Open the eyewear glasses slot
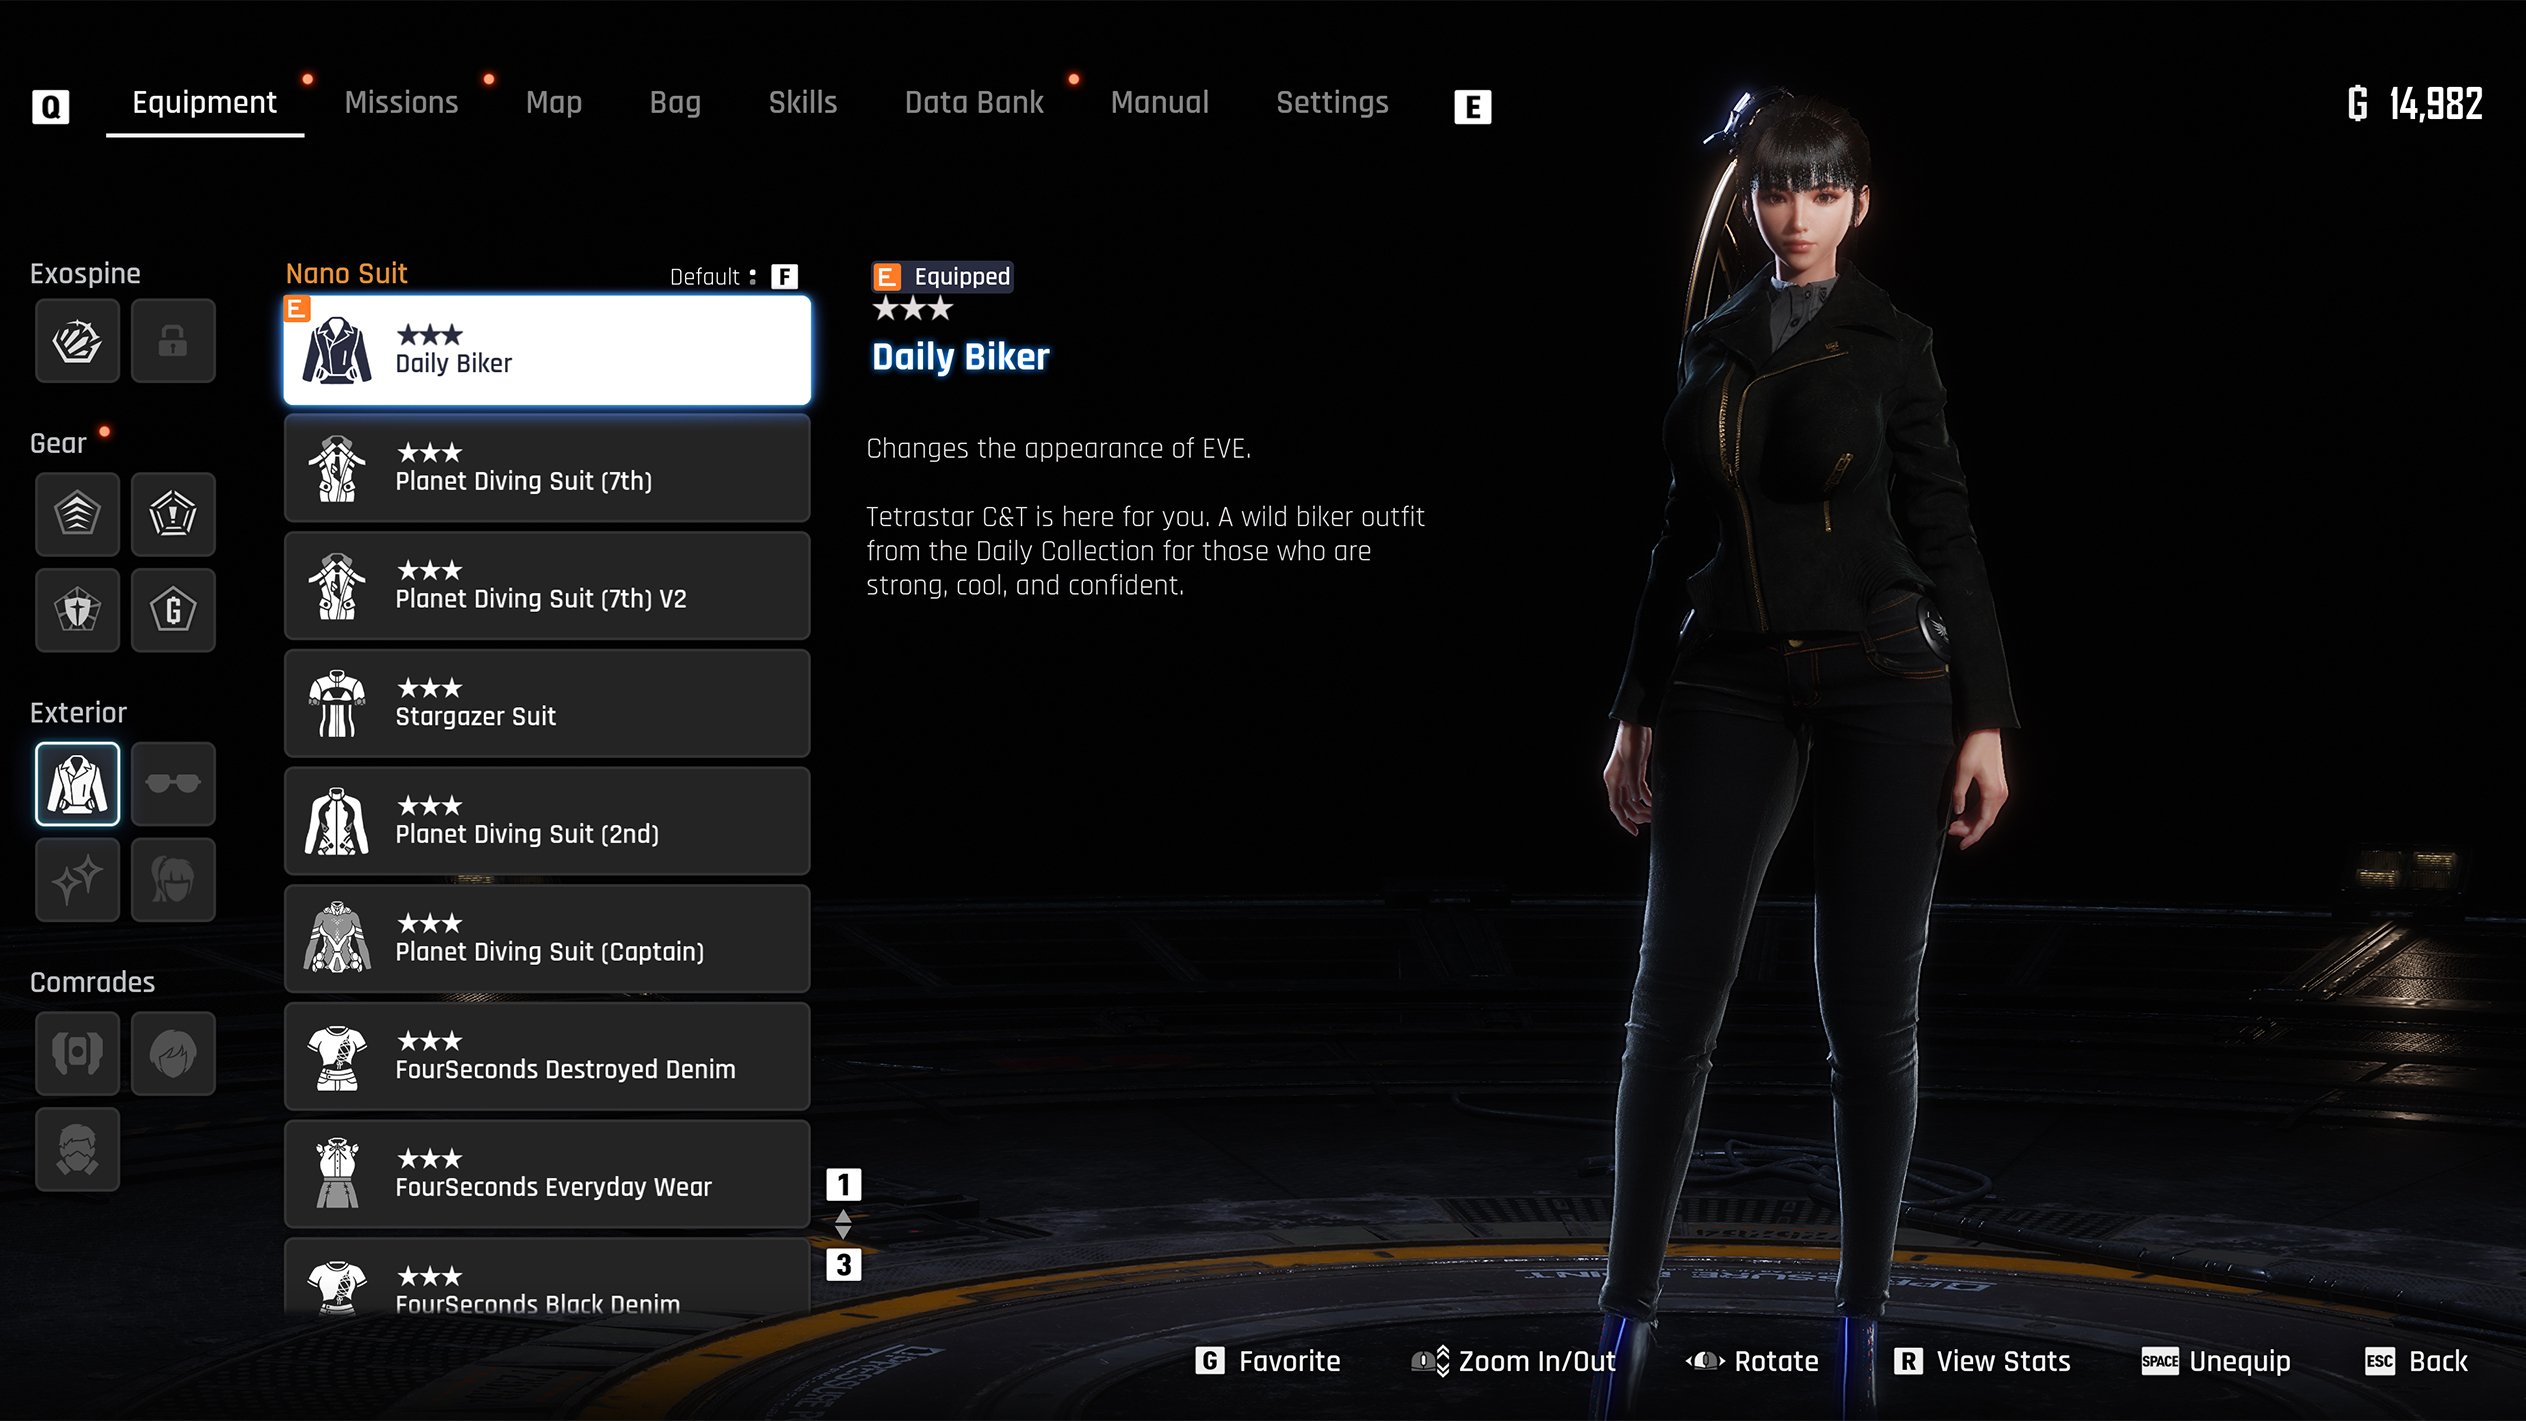This screenshot has width=2526, height=1421. [x=173, y=783]
